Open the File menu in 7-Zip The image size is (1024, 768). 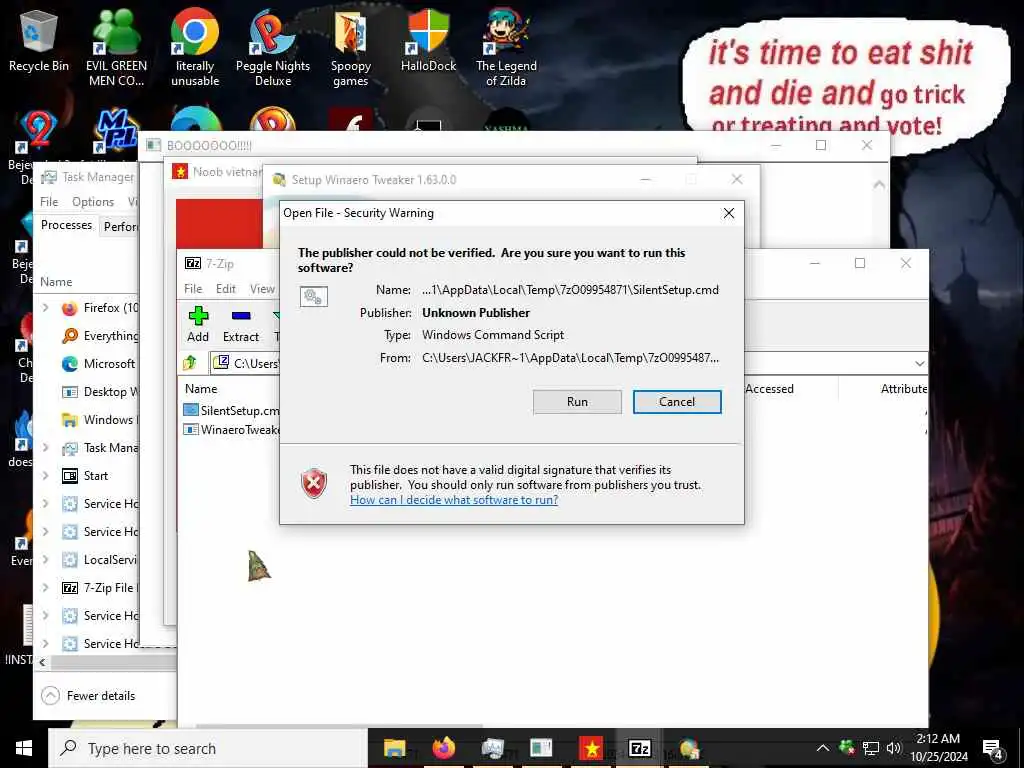point(193,289)
